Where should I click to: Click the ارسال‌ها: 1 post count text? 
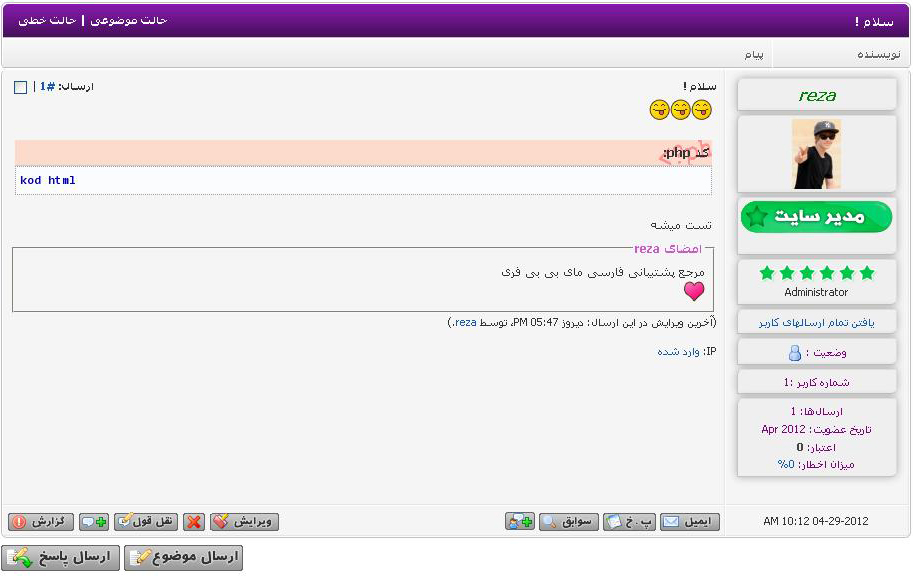coord(816,412)
